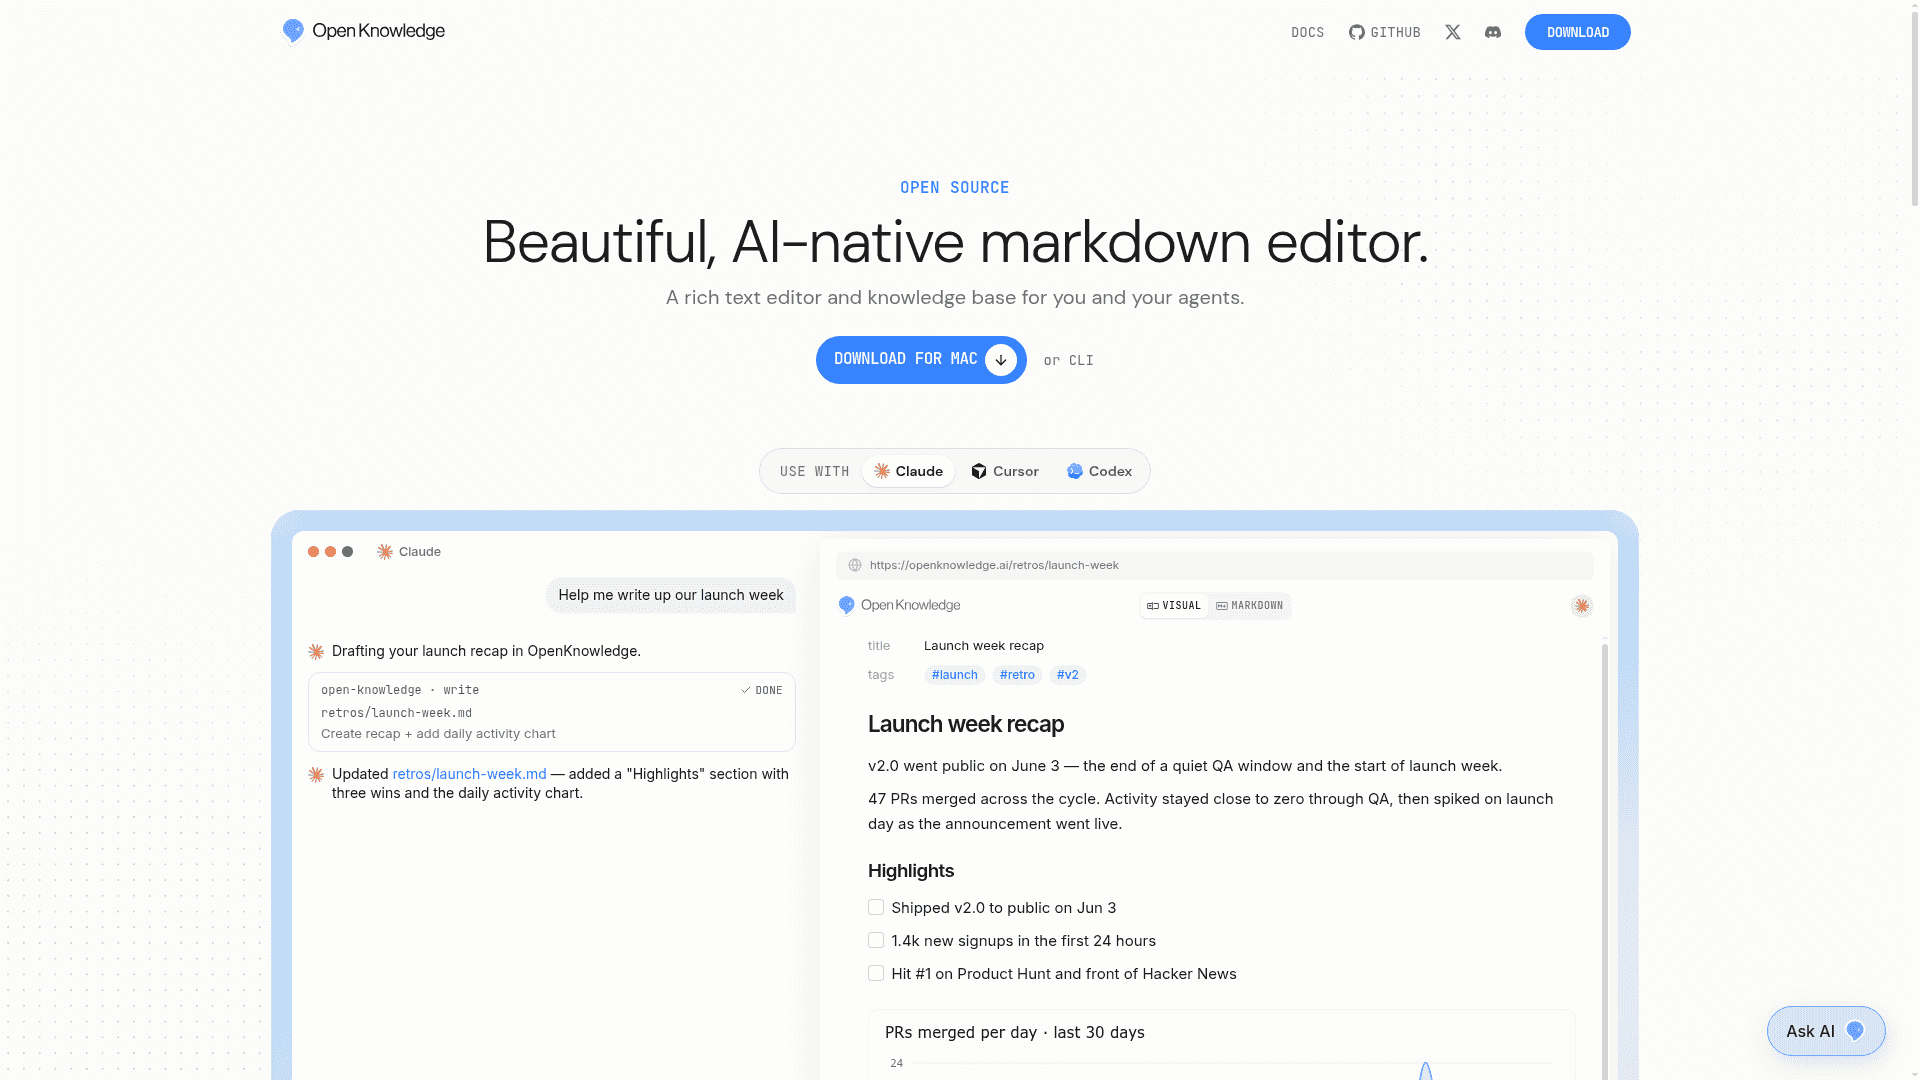The image size is (1920, 1080).
Task: Select the Cursor tab in Use With
Action: (x=1005, y=471)
